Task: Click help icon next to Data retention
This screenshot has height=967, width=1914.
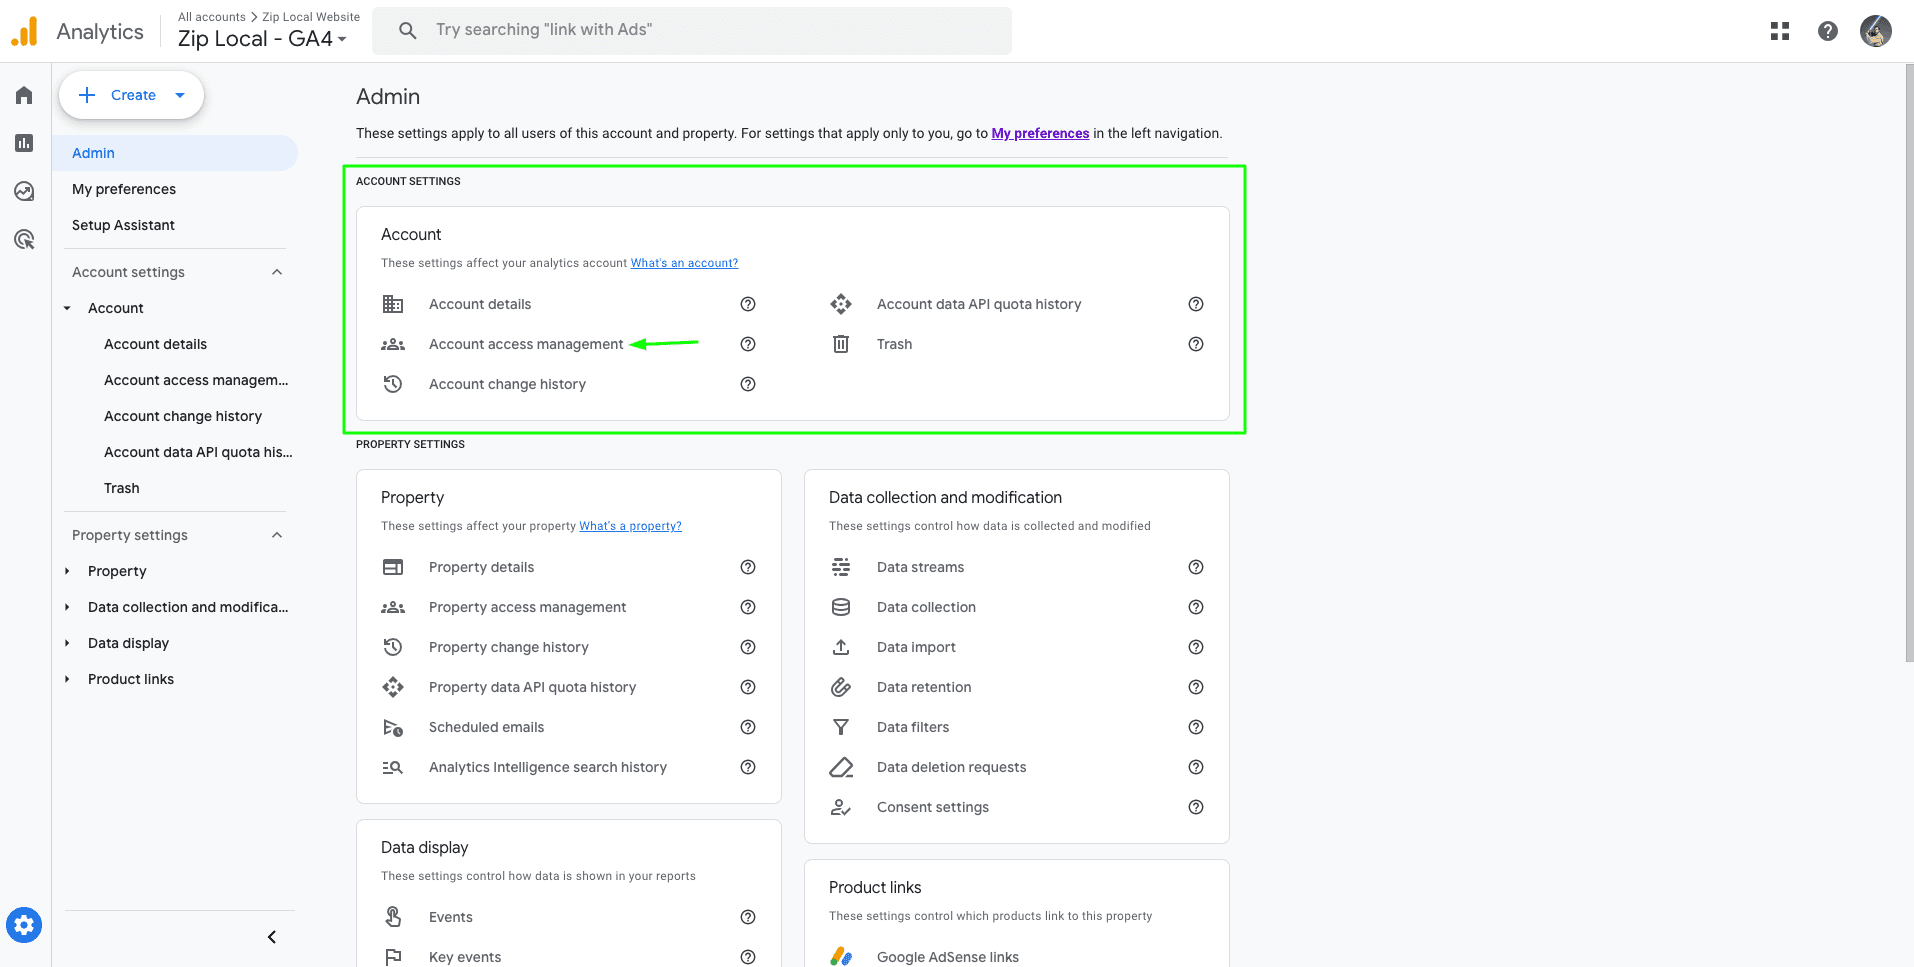Action: (1196, 687)
